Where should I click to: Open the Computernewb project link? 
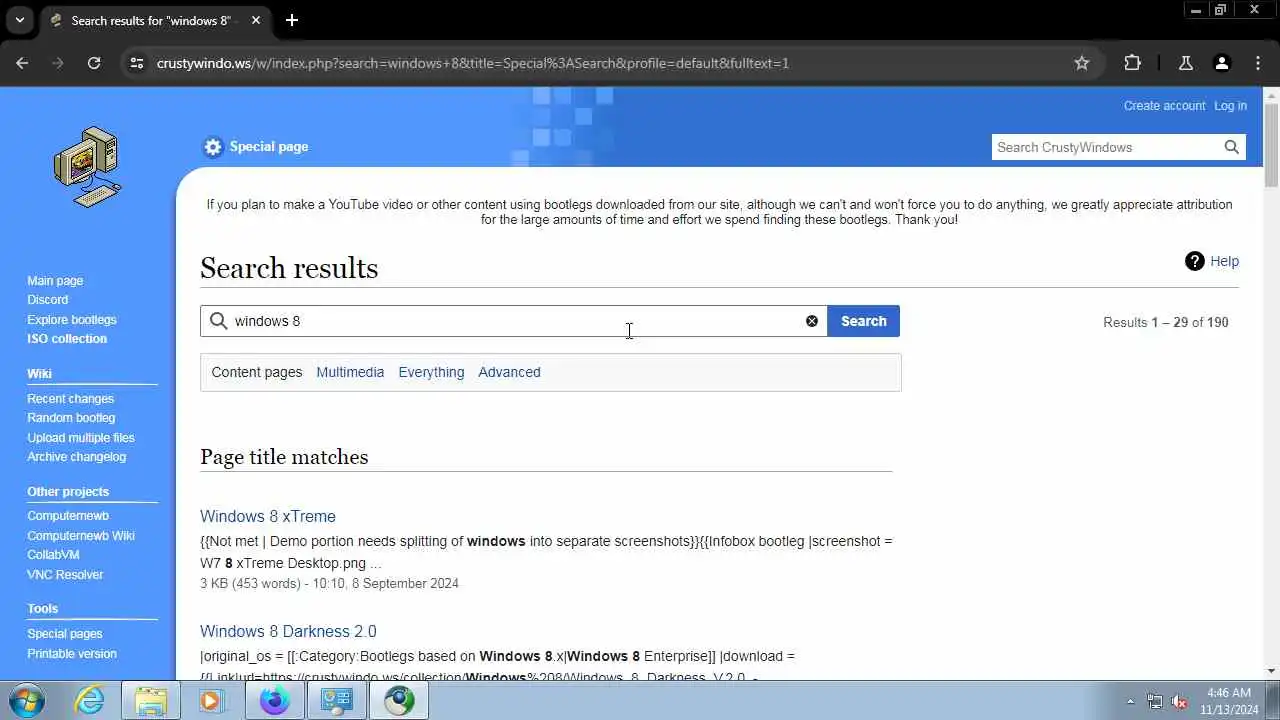point(68,516)
